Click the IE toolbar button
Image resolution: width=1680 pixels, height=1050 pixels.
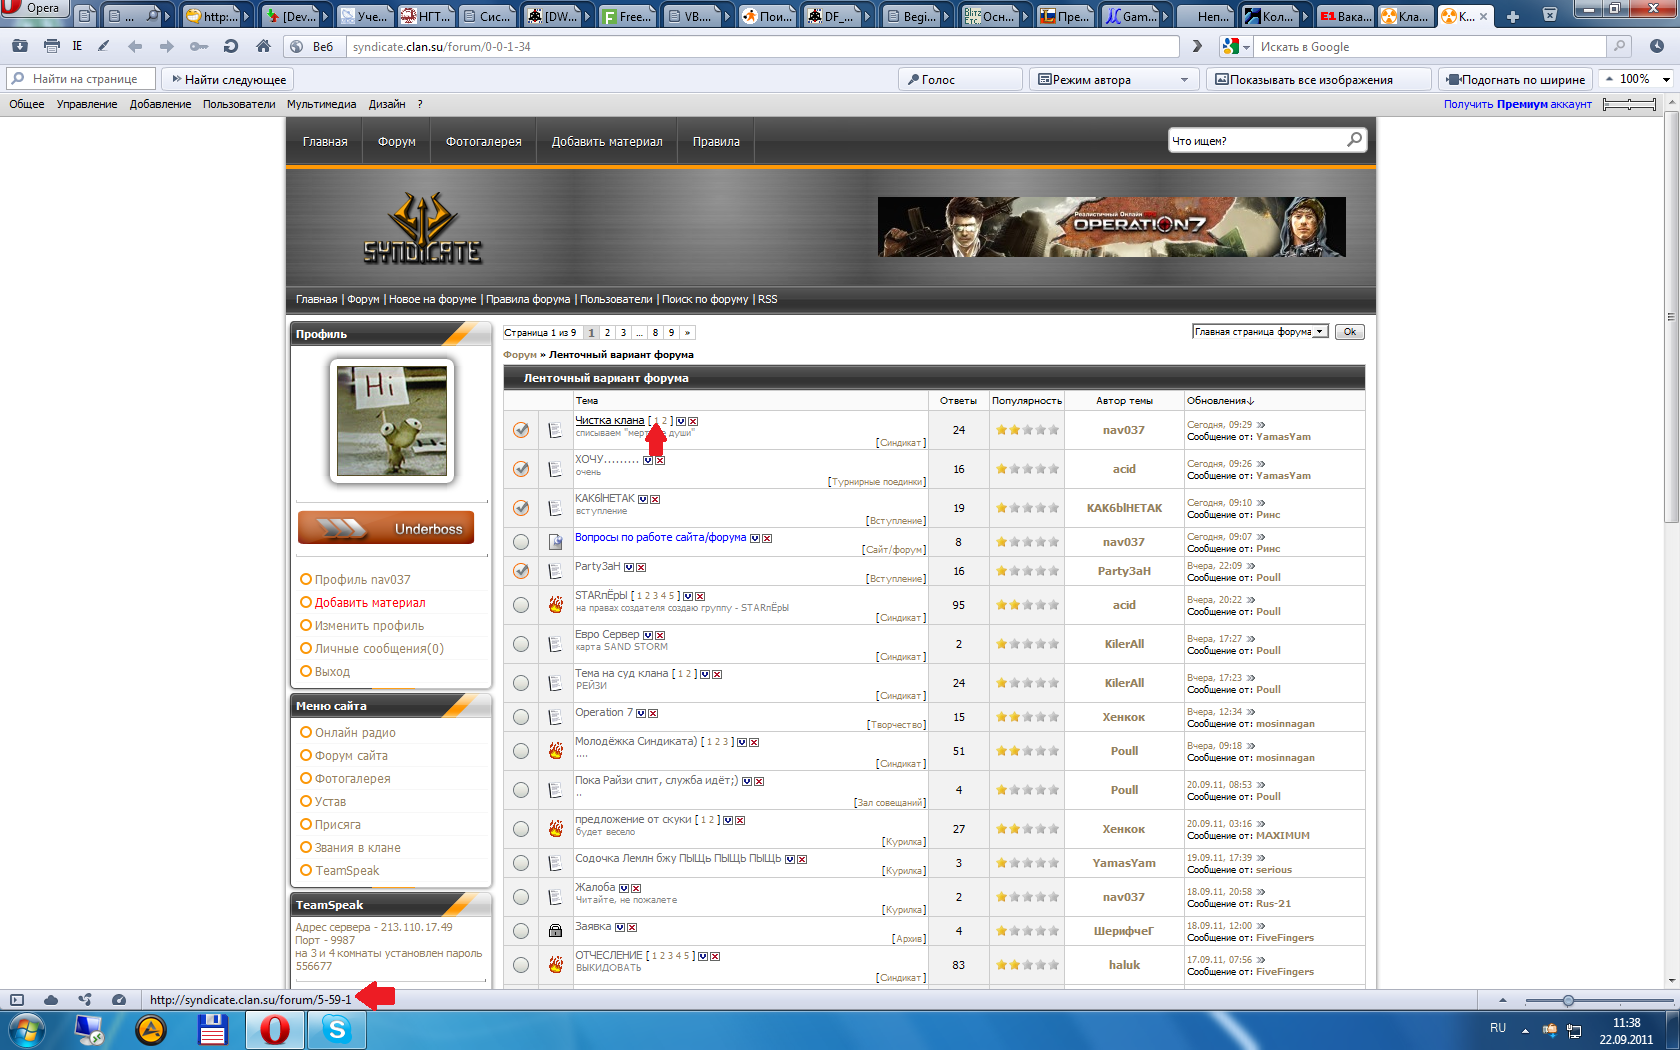tap(77, 46)
